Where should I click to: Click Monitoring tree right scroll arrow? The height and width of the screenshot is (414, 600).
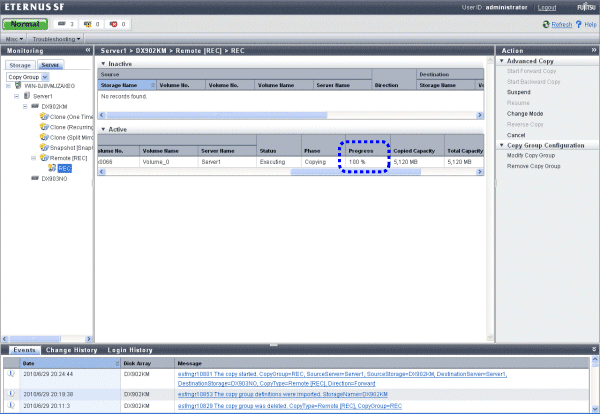89,339
